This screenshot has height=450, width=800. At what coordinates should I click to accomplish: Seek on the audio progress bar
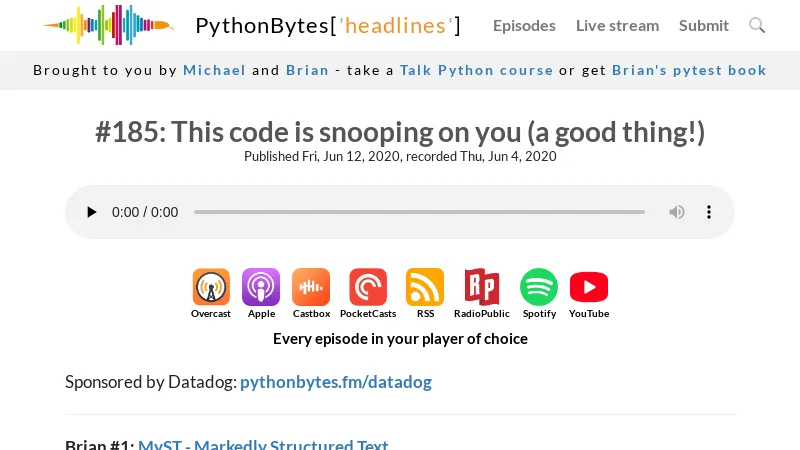[419, 212]
